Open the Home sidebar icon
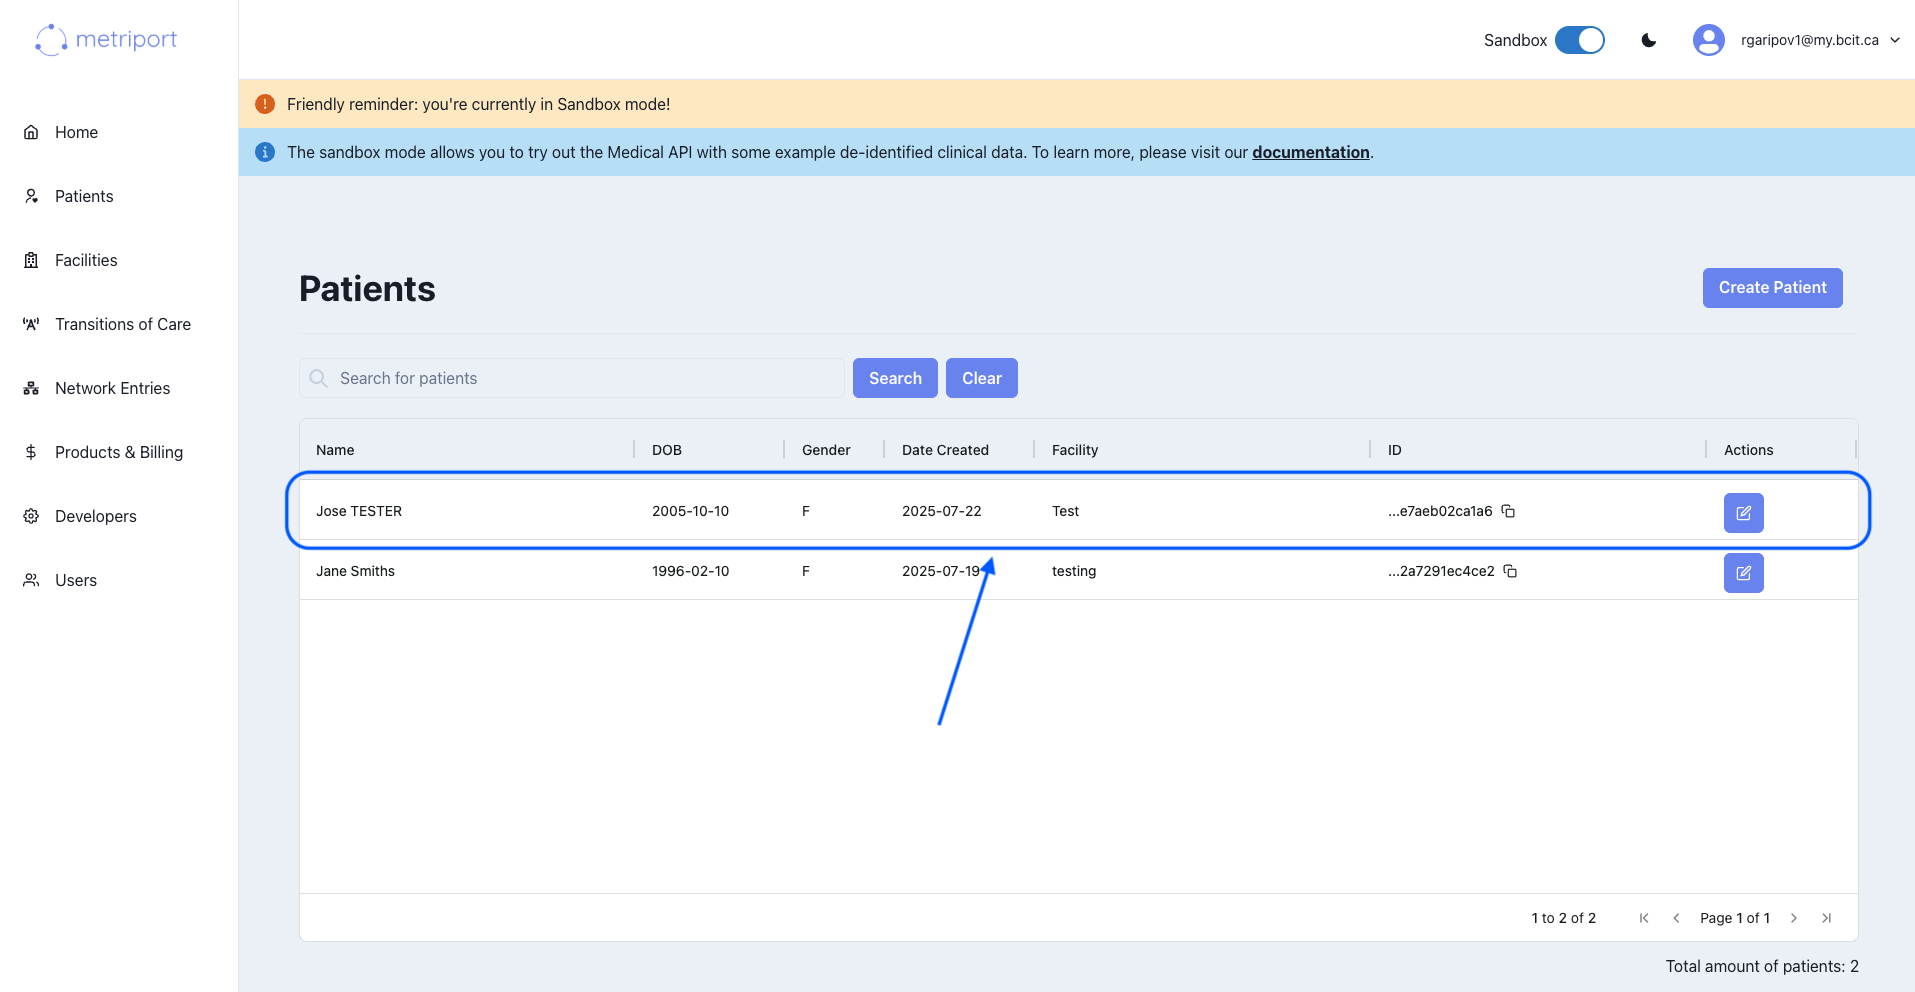This screenshot has width=1915, height=992. (x=31, y=131)
